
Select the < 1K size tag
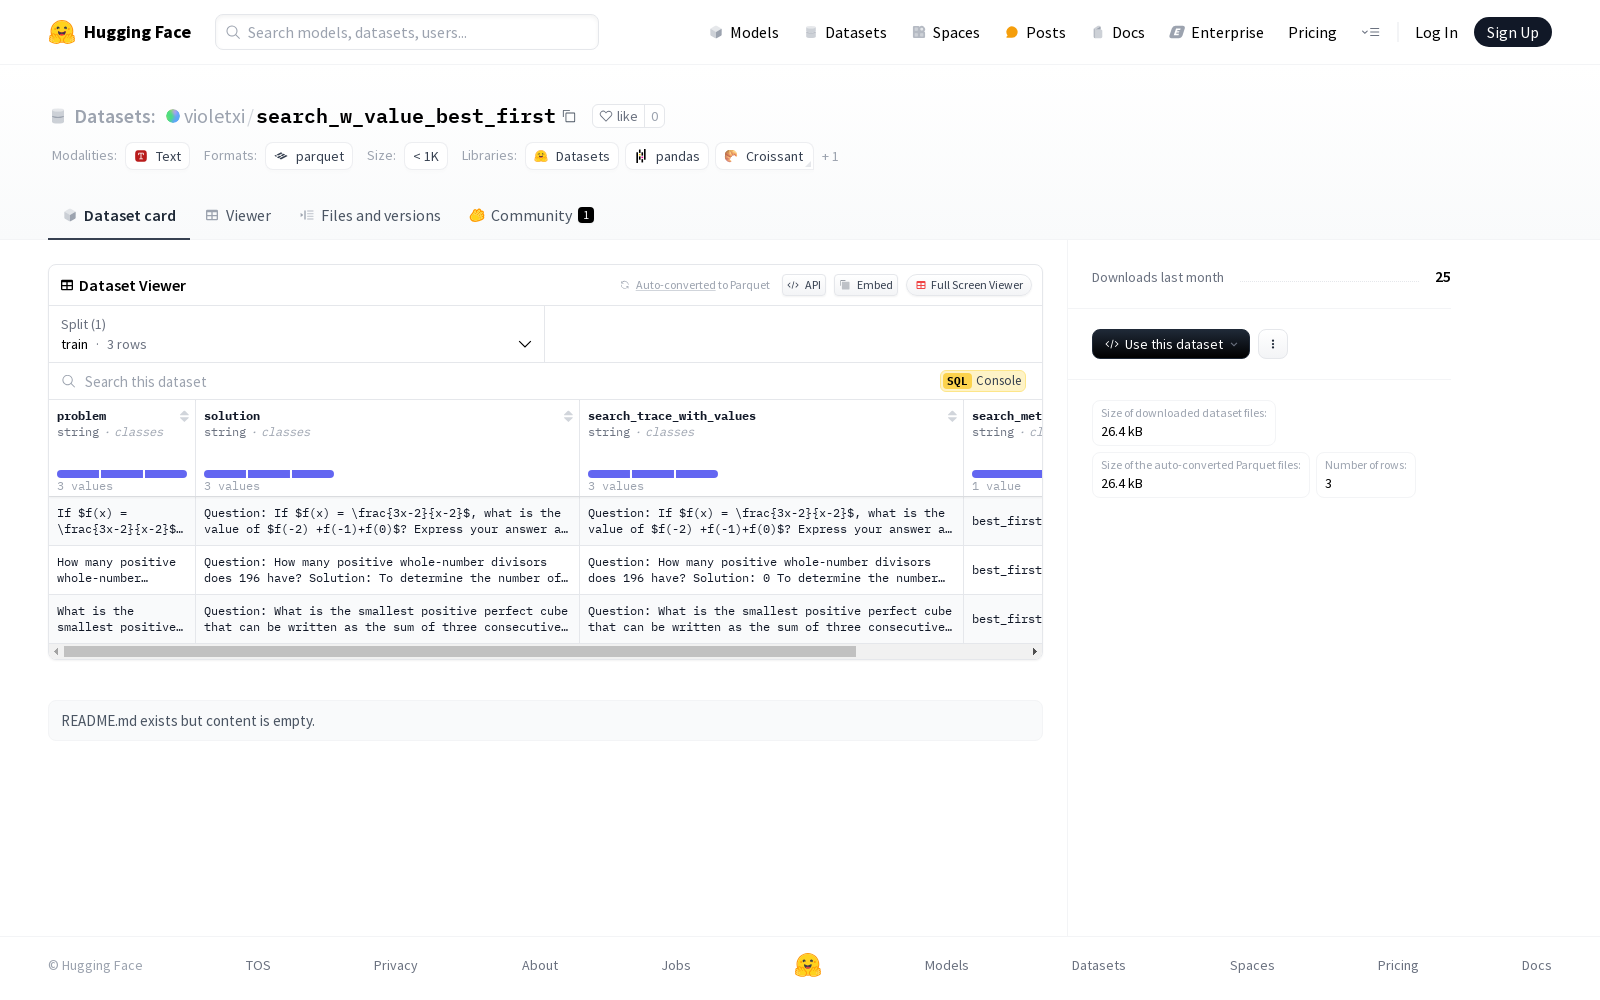click(x=426, y=156)
